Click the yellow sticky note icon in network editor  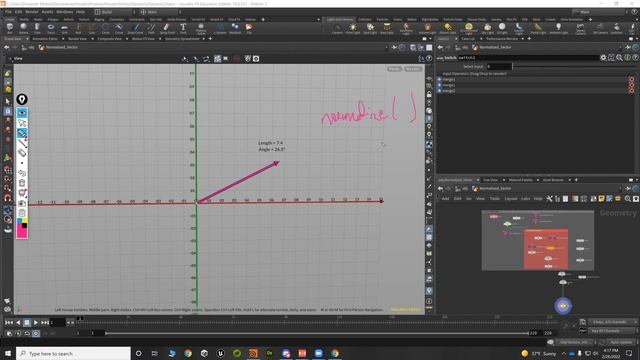601,199
